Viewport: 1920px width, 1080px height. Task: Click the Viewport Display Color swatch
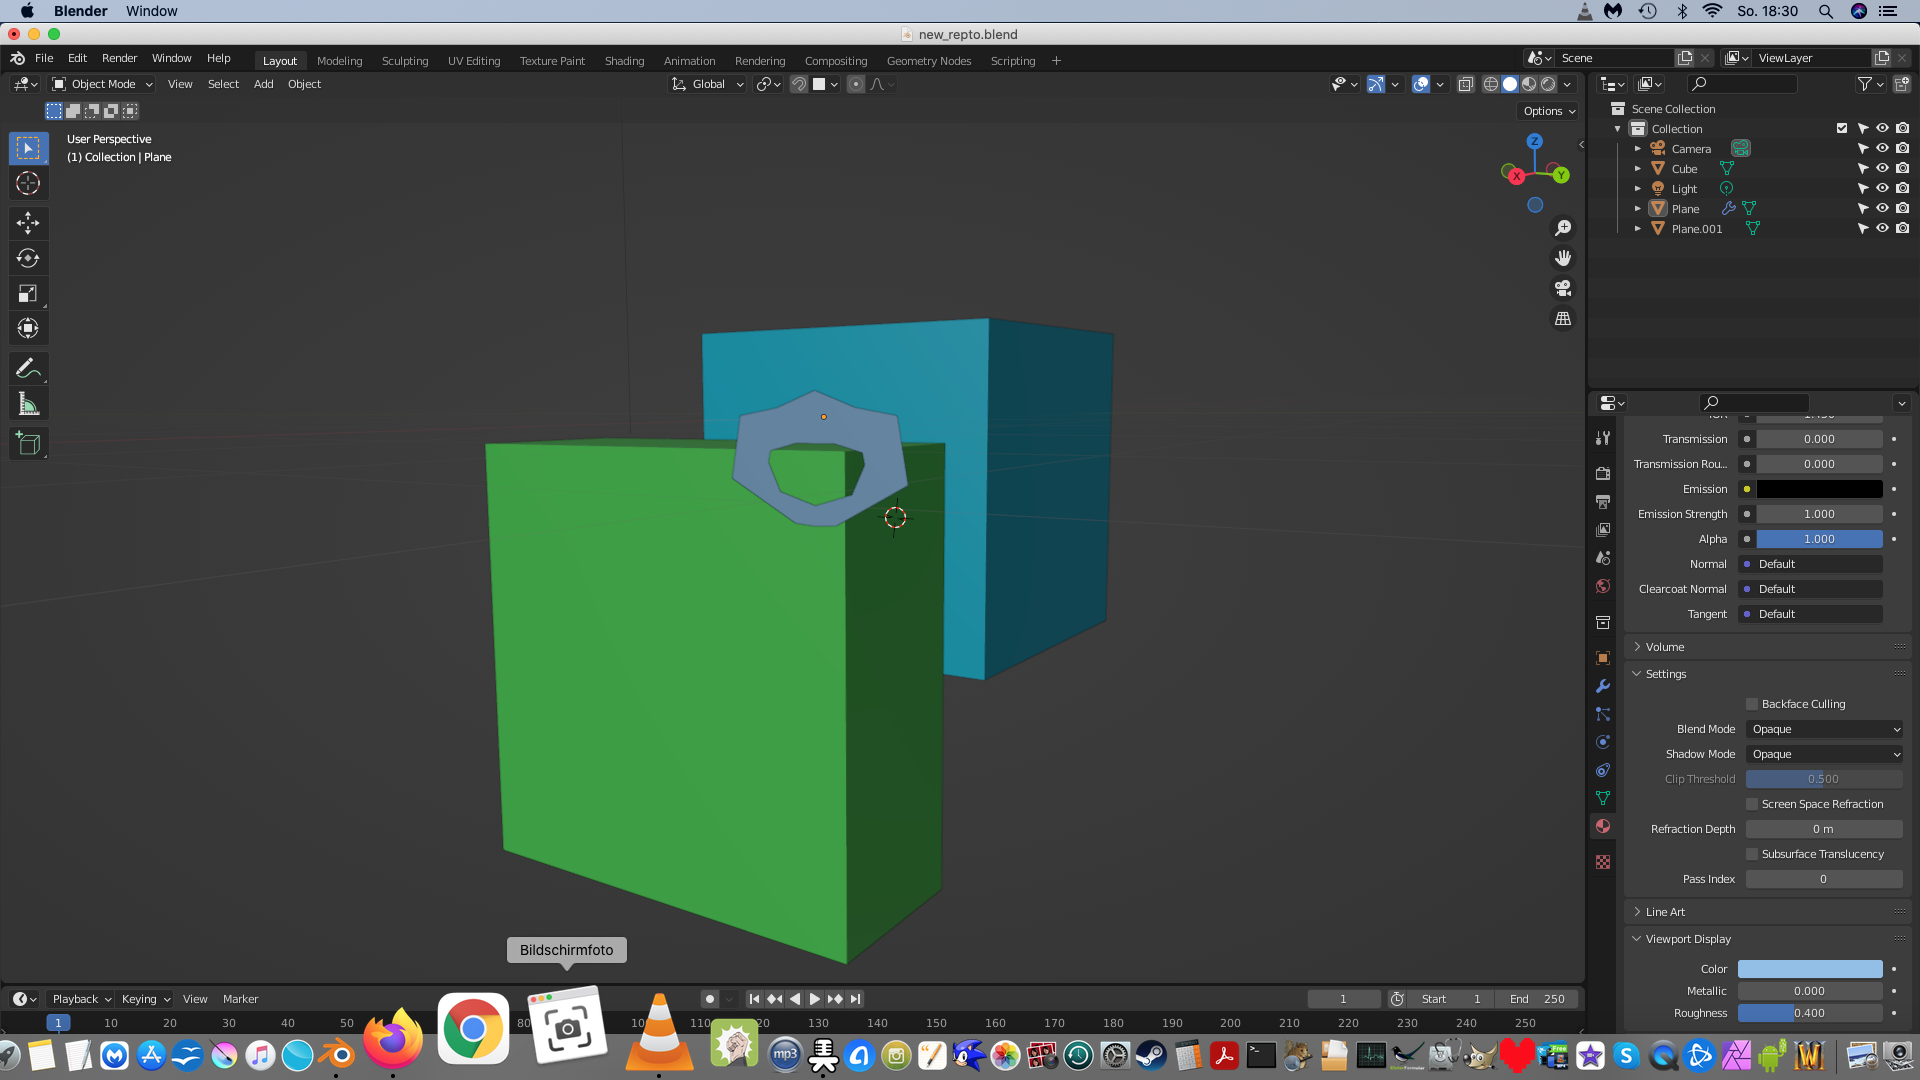(x=1810, y=969)
